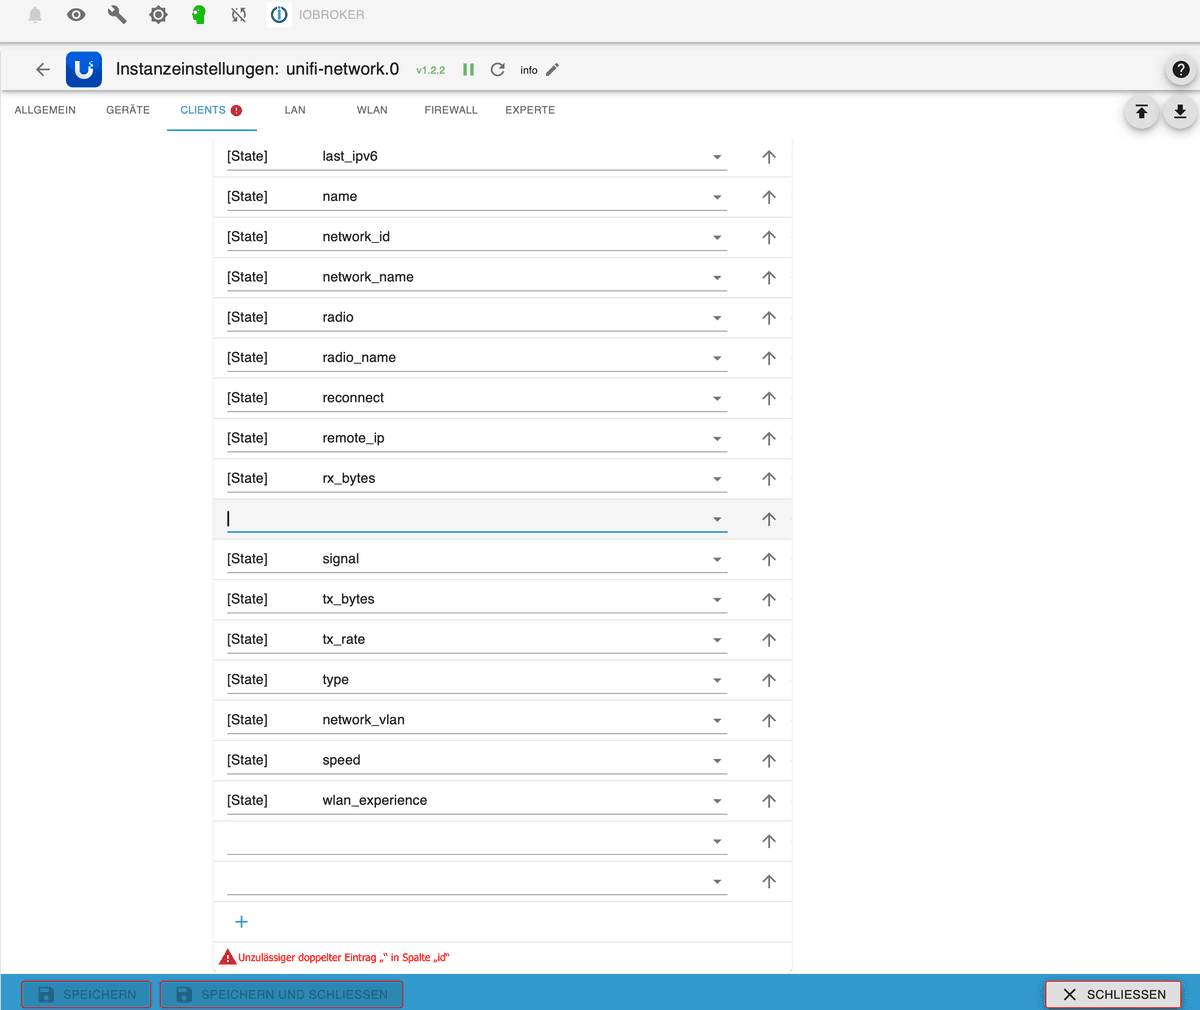This screenshot has width=1200, height=1010.
Task: Switch to the WLAN tab
Action: pyautogui.click(x=372, y=110)
